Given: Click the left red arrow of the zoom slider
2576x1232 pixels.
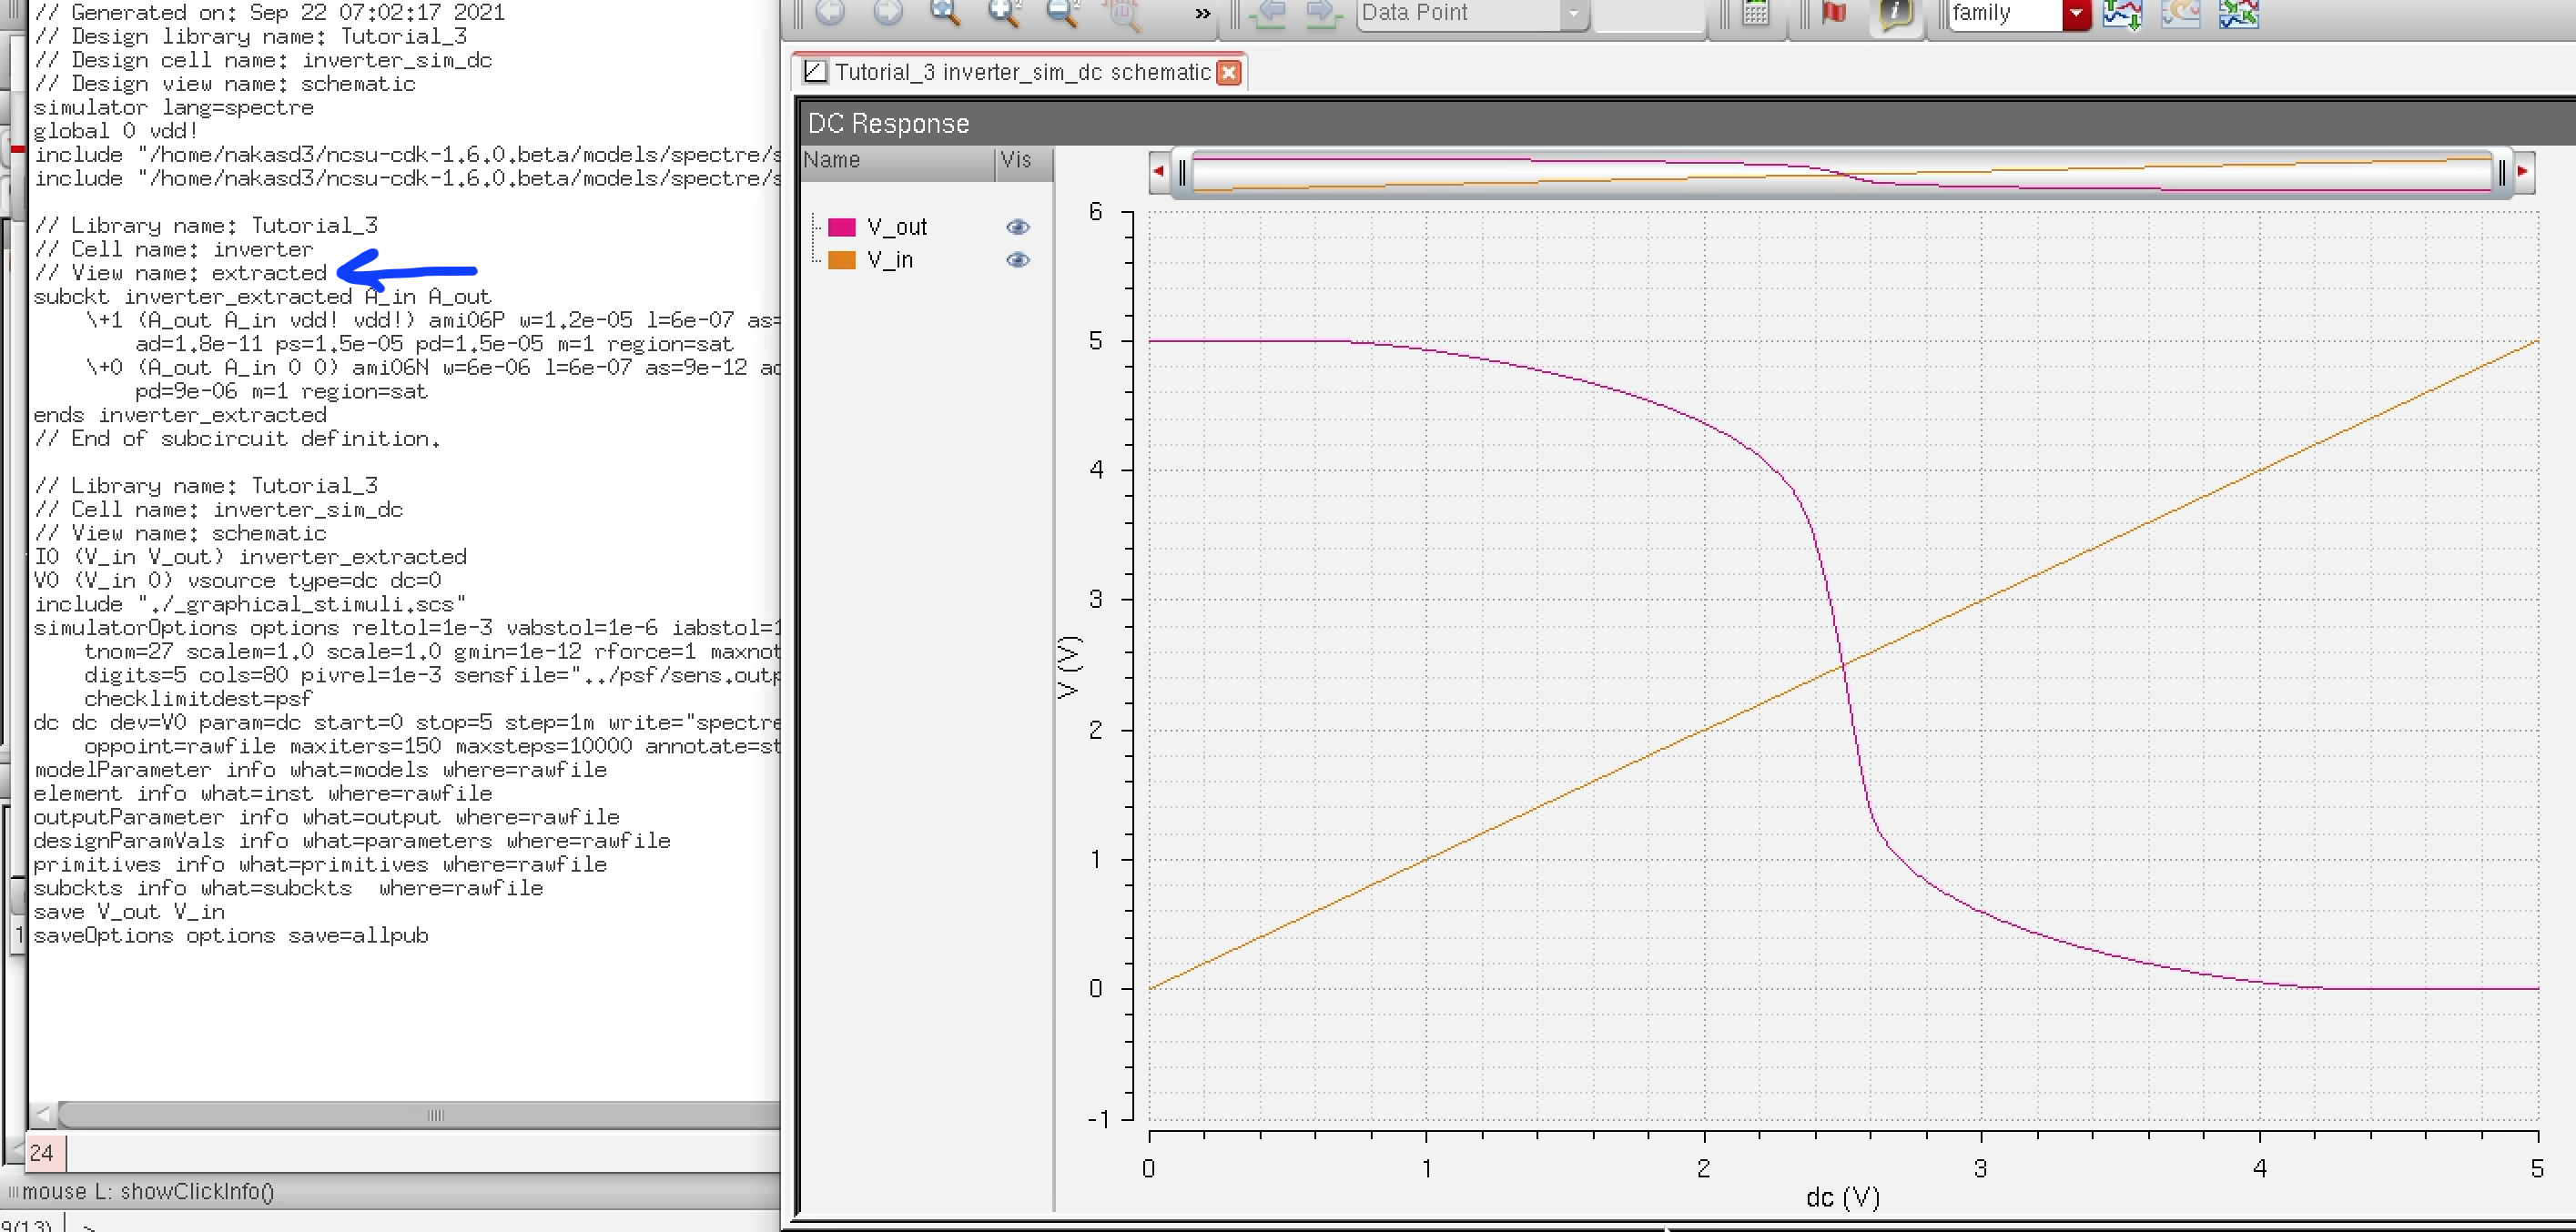Looking at the screenshot, I should (1158, 172).
